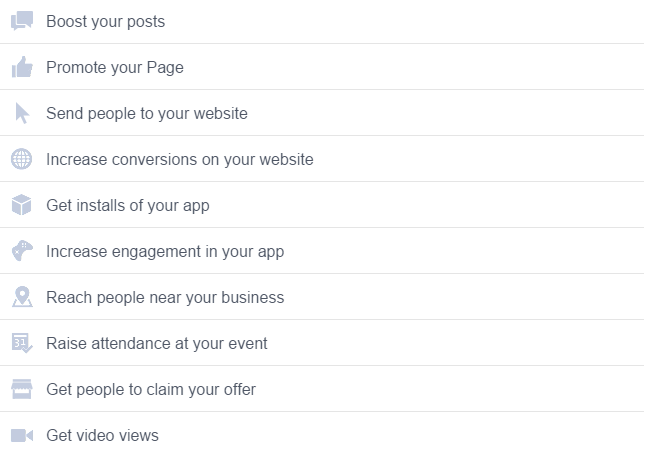Select Get people to claim your offer
The width and height of the screenshot is (645, 454).
(322, 389)
